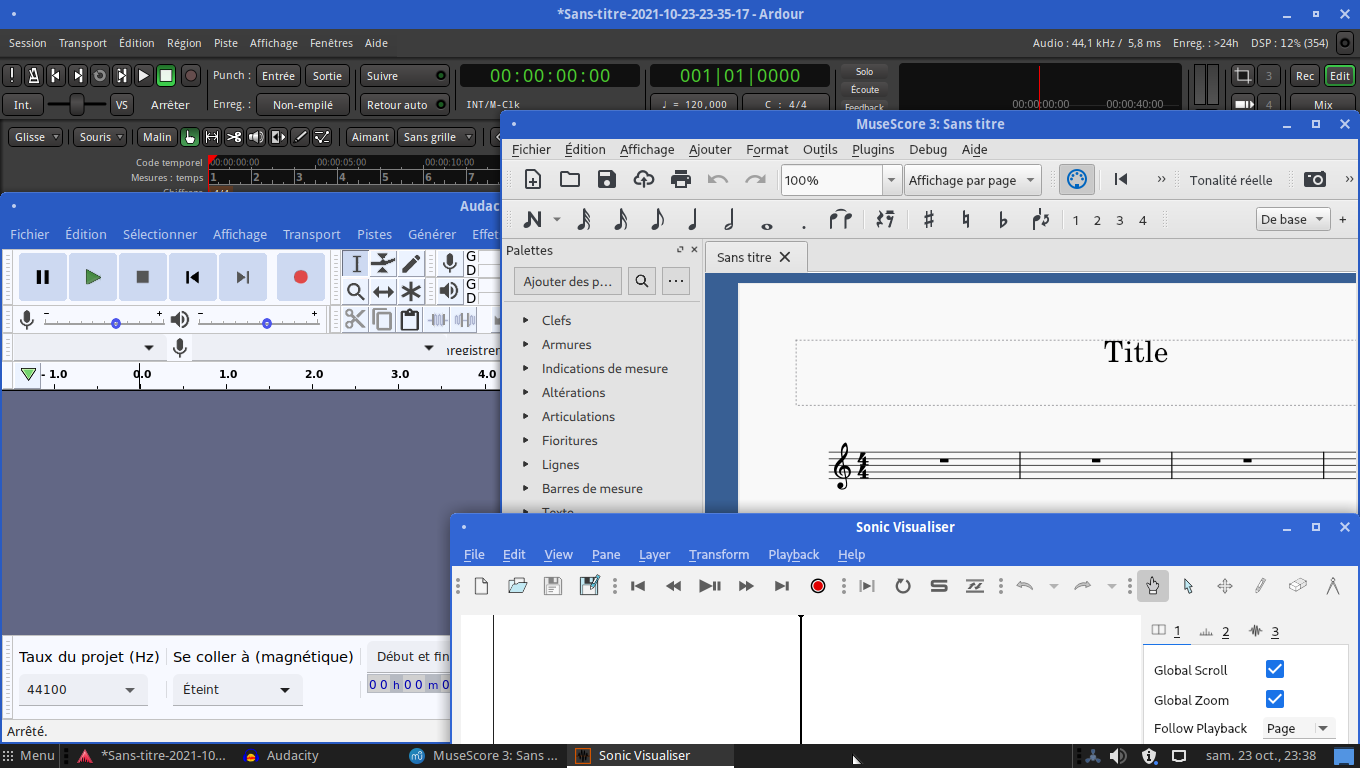Click the sharp accidental icon in MuseScore

point(928,220)
